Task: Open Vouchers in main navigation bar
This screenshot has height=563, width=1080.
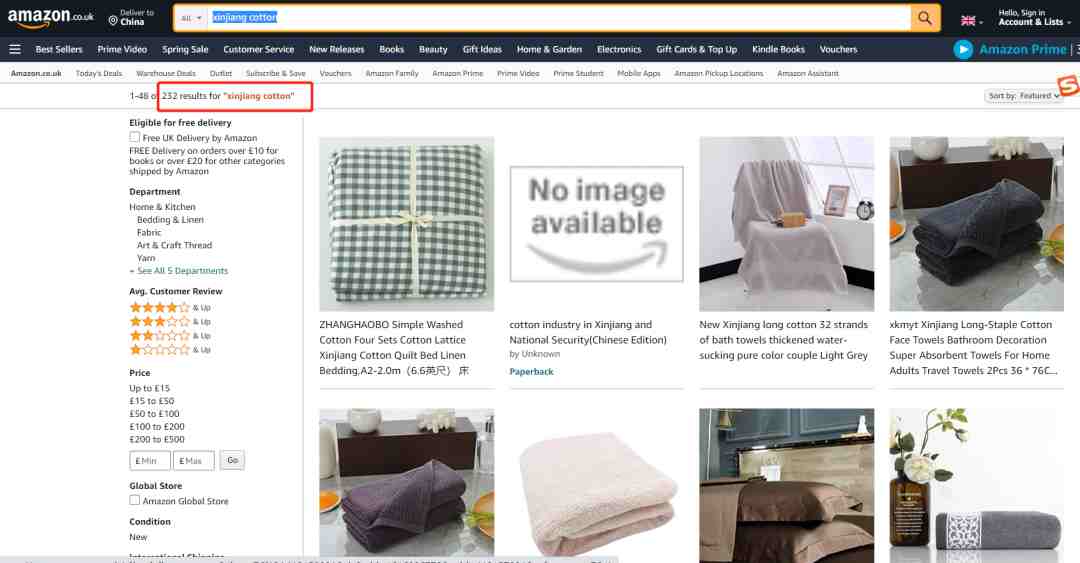Action: click(838, 50)
